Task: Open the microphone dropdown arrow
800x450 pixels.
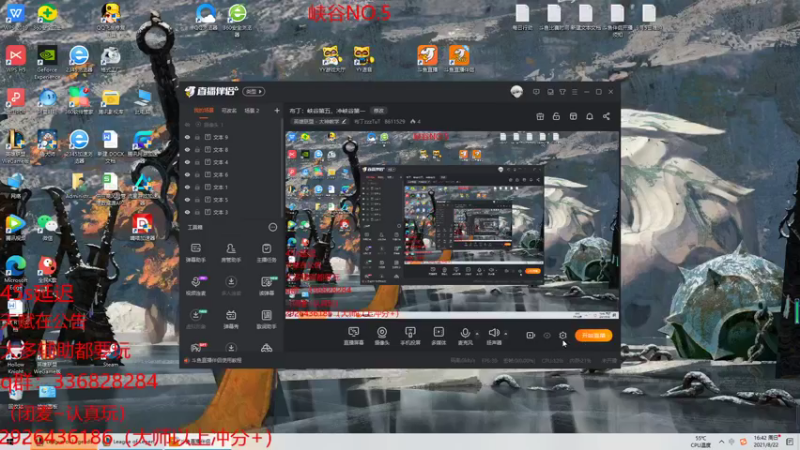Action: click(477, 334)
